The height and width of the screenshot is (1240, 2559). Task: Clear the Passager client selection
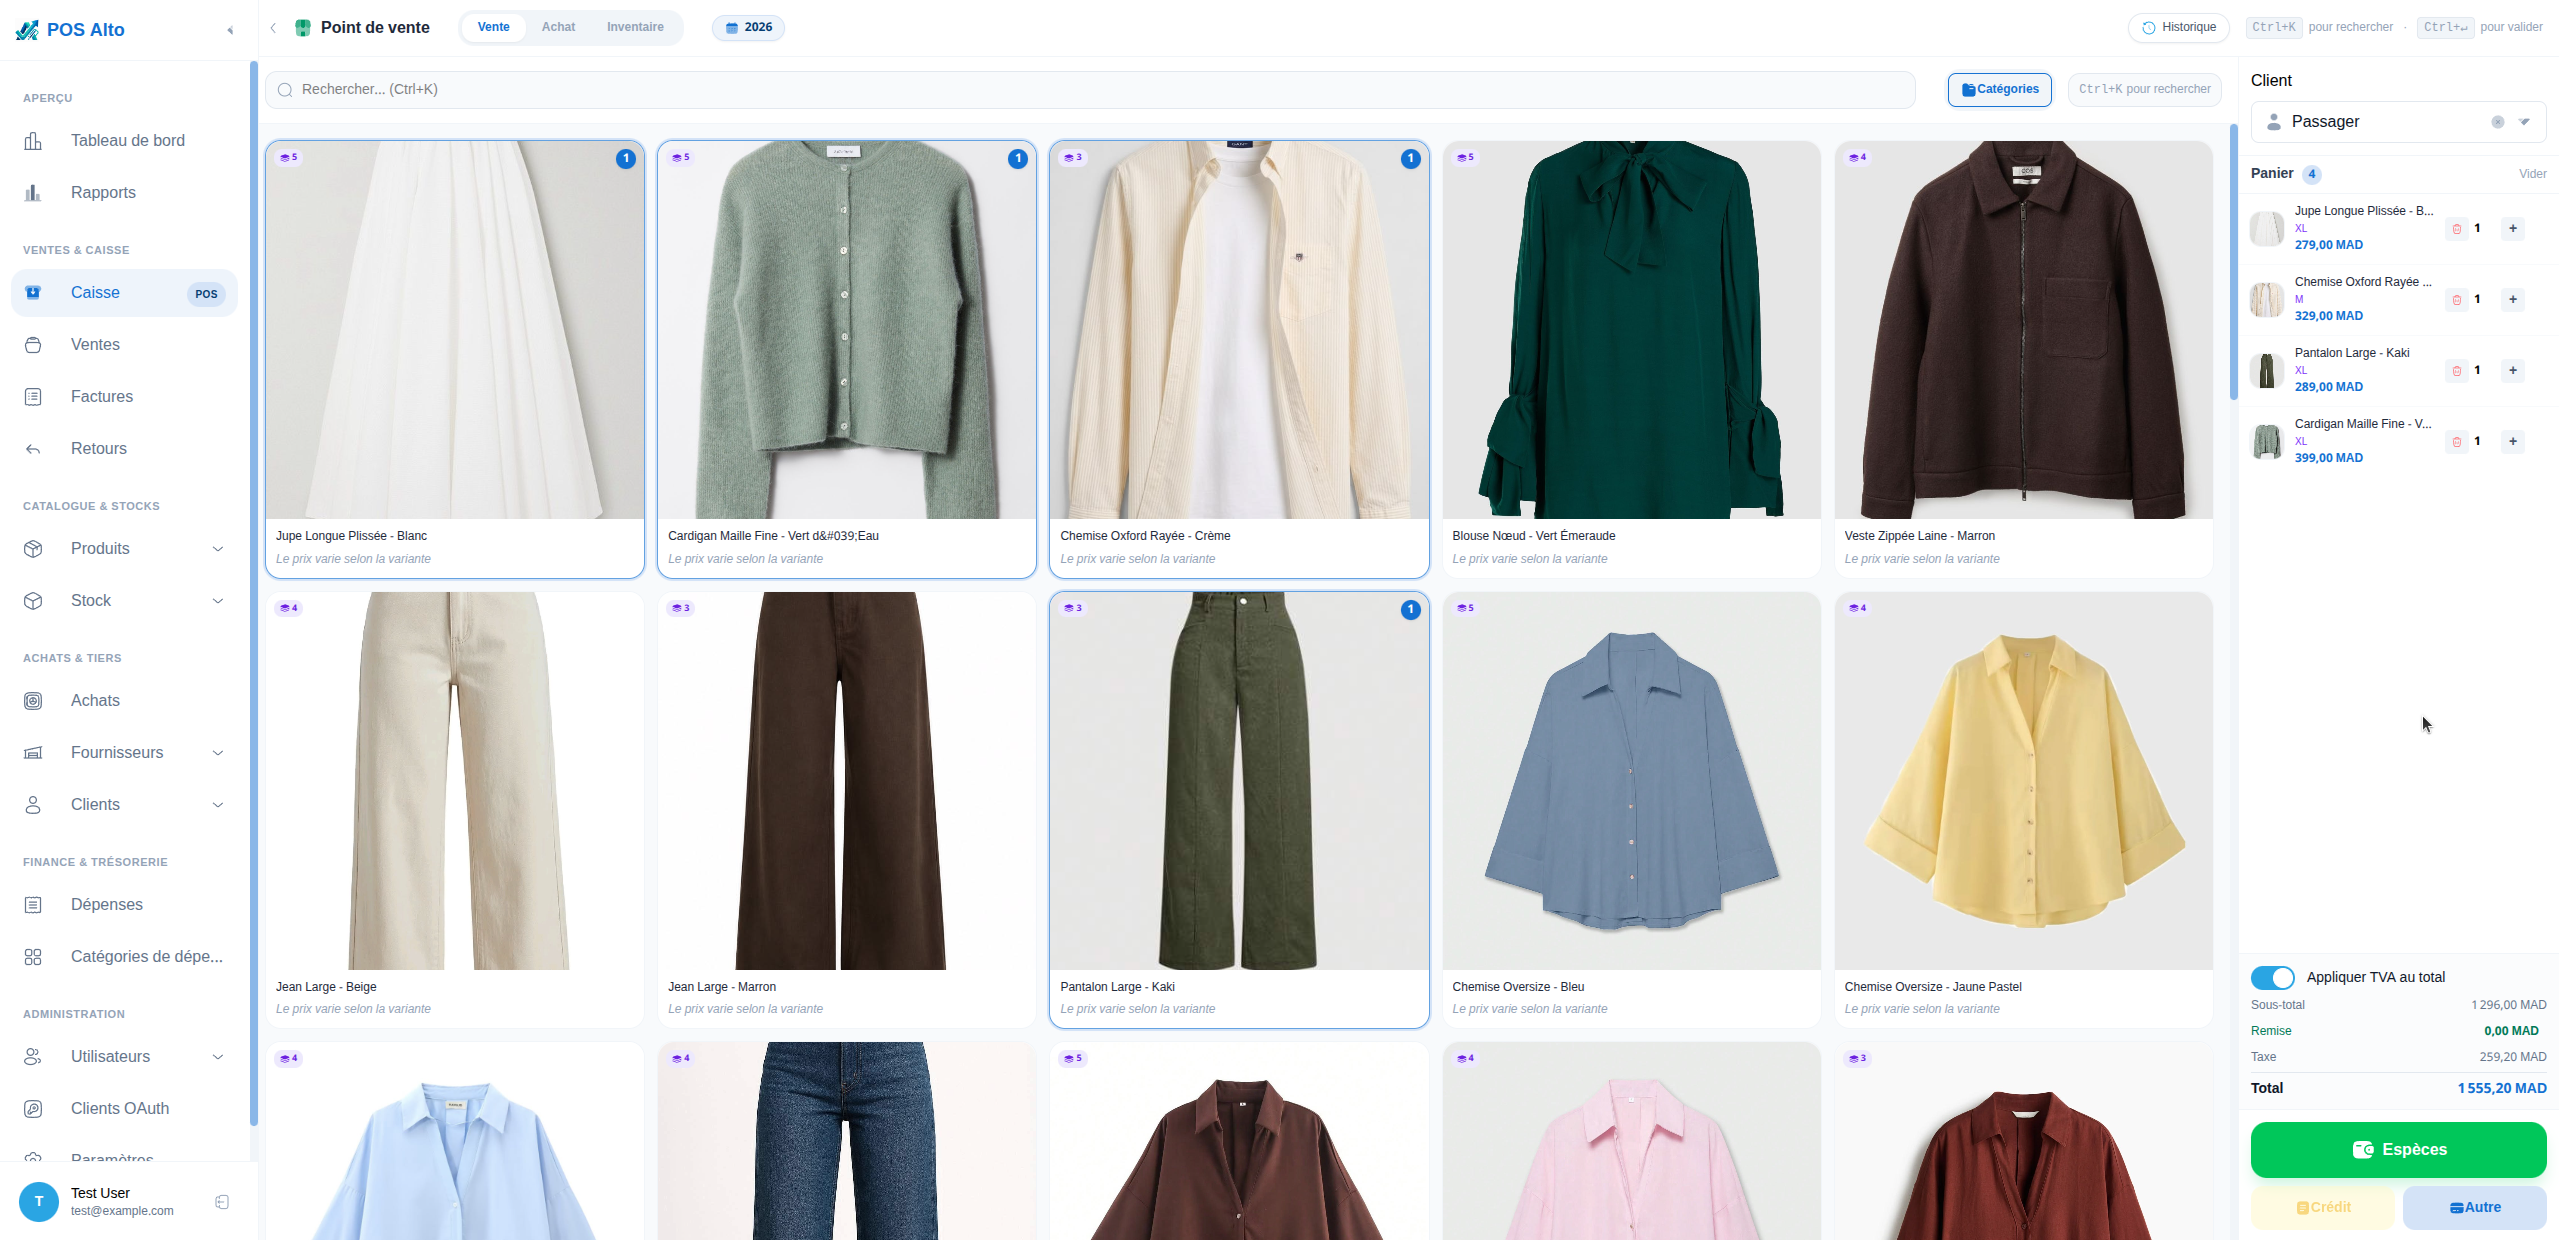[2498, 122]
